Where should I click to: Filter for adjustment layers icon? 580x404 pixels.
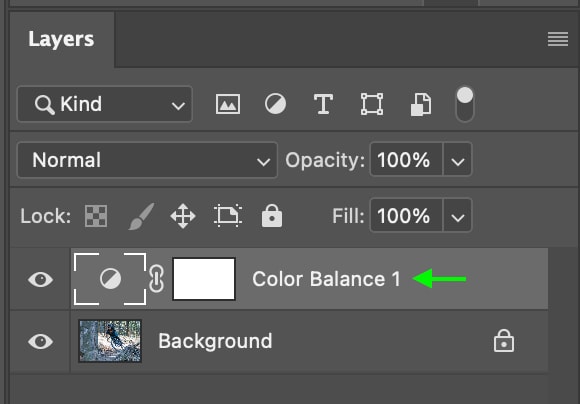pos(275,104)
